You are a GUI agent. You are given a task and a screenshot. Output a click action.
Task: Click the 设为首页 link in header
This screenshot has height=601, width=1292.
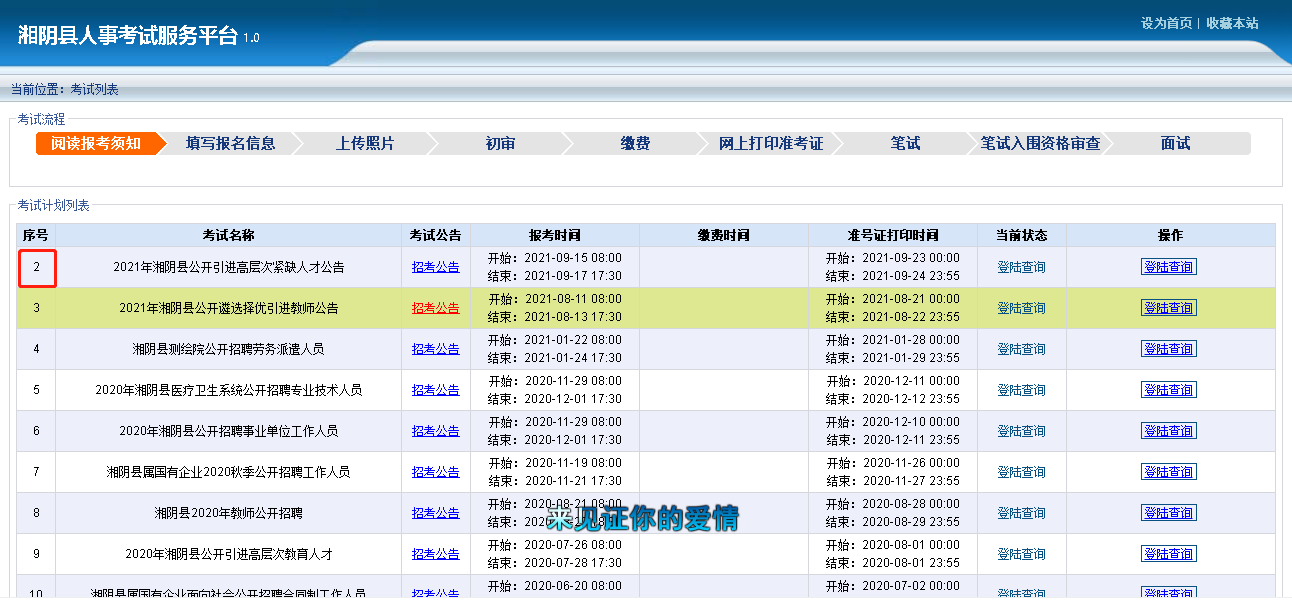(x=1166, y=23)
